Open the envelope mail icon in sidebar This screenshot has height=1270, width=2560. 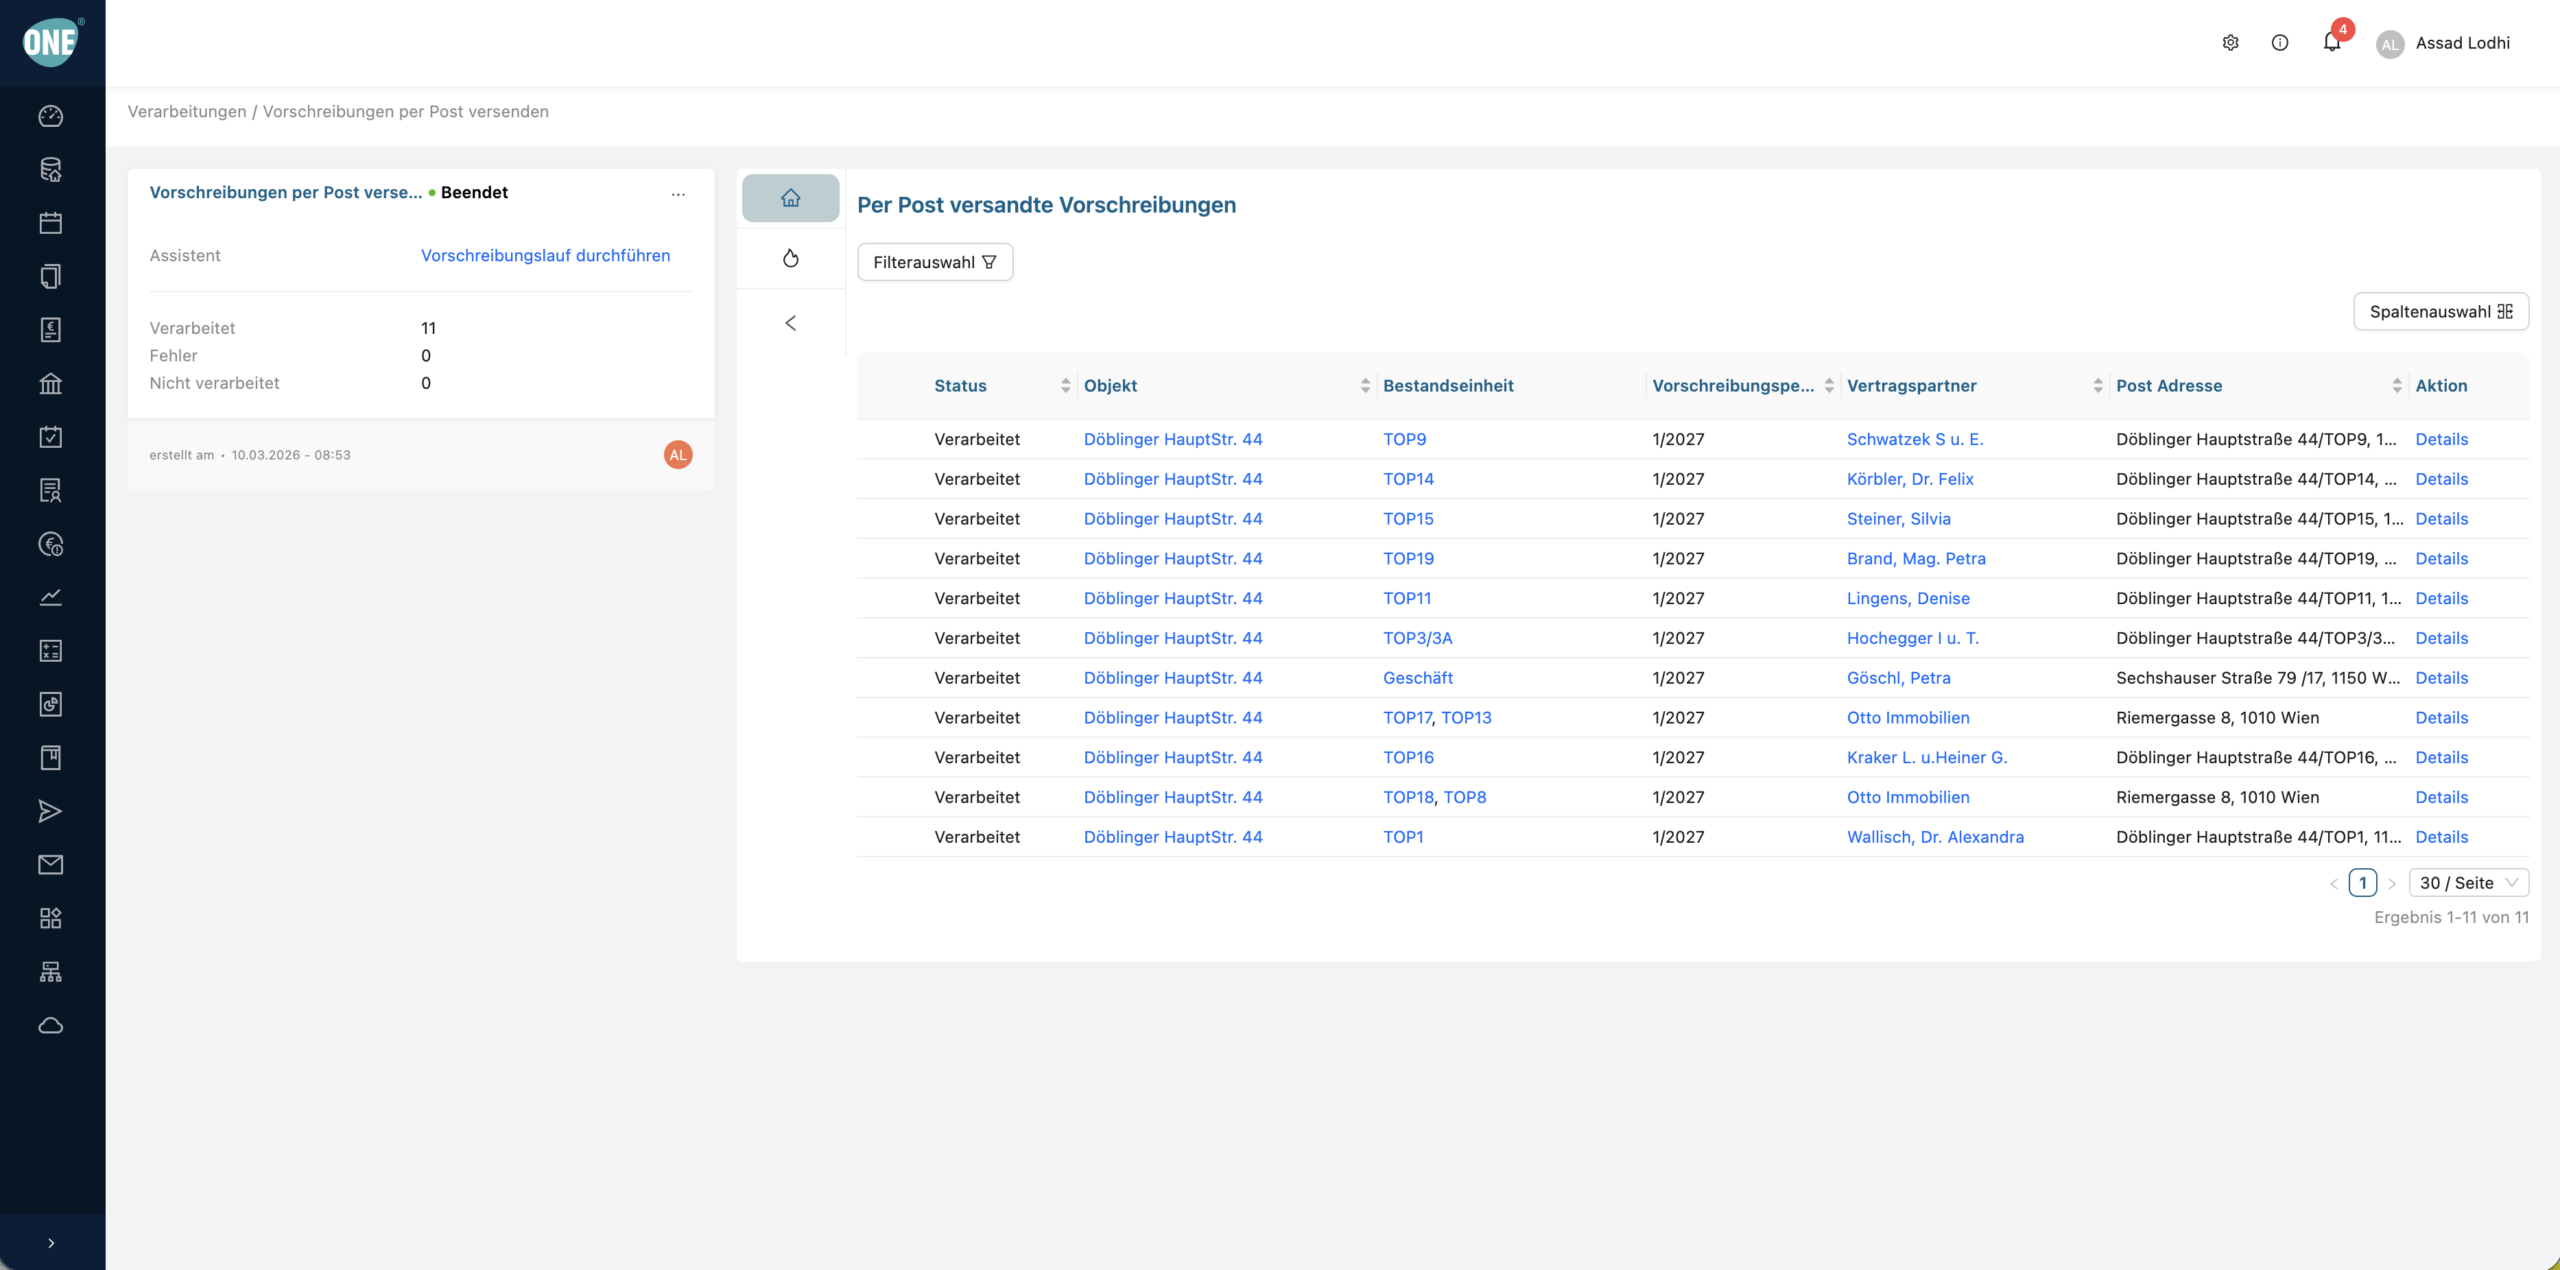50,865
